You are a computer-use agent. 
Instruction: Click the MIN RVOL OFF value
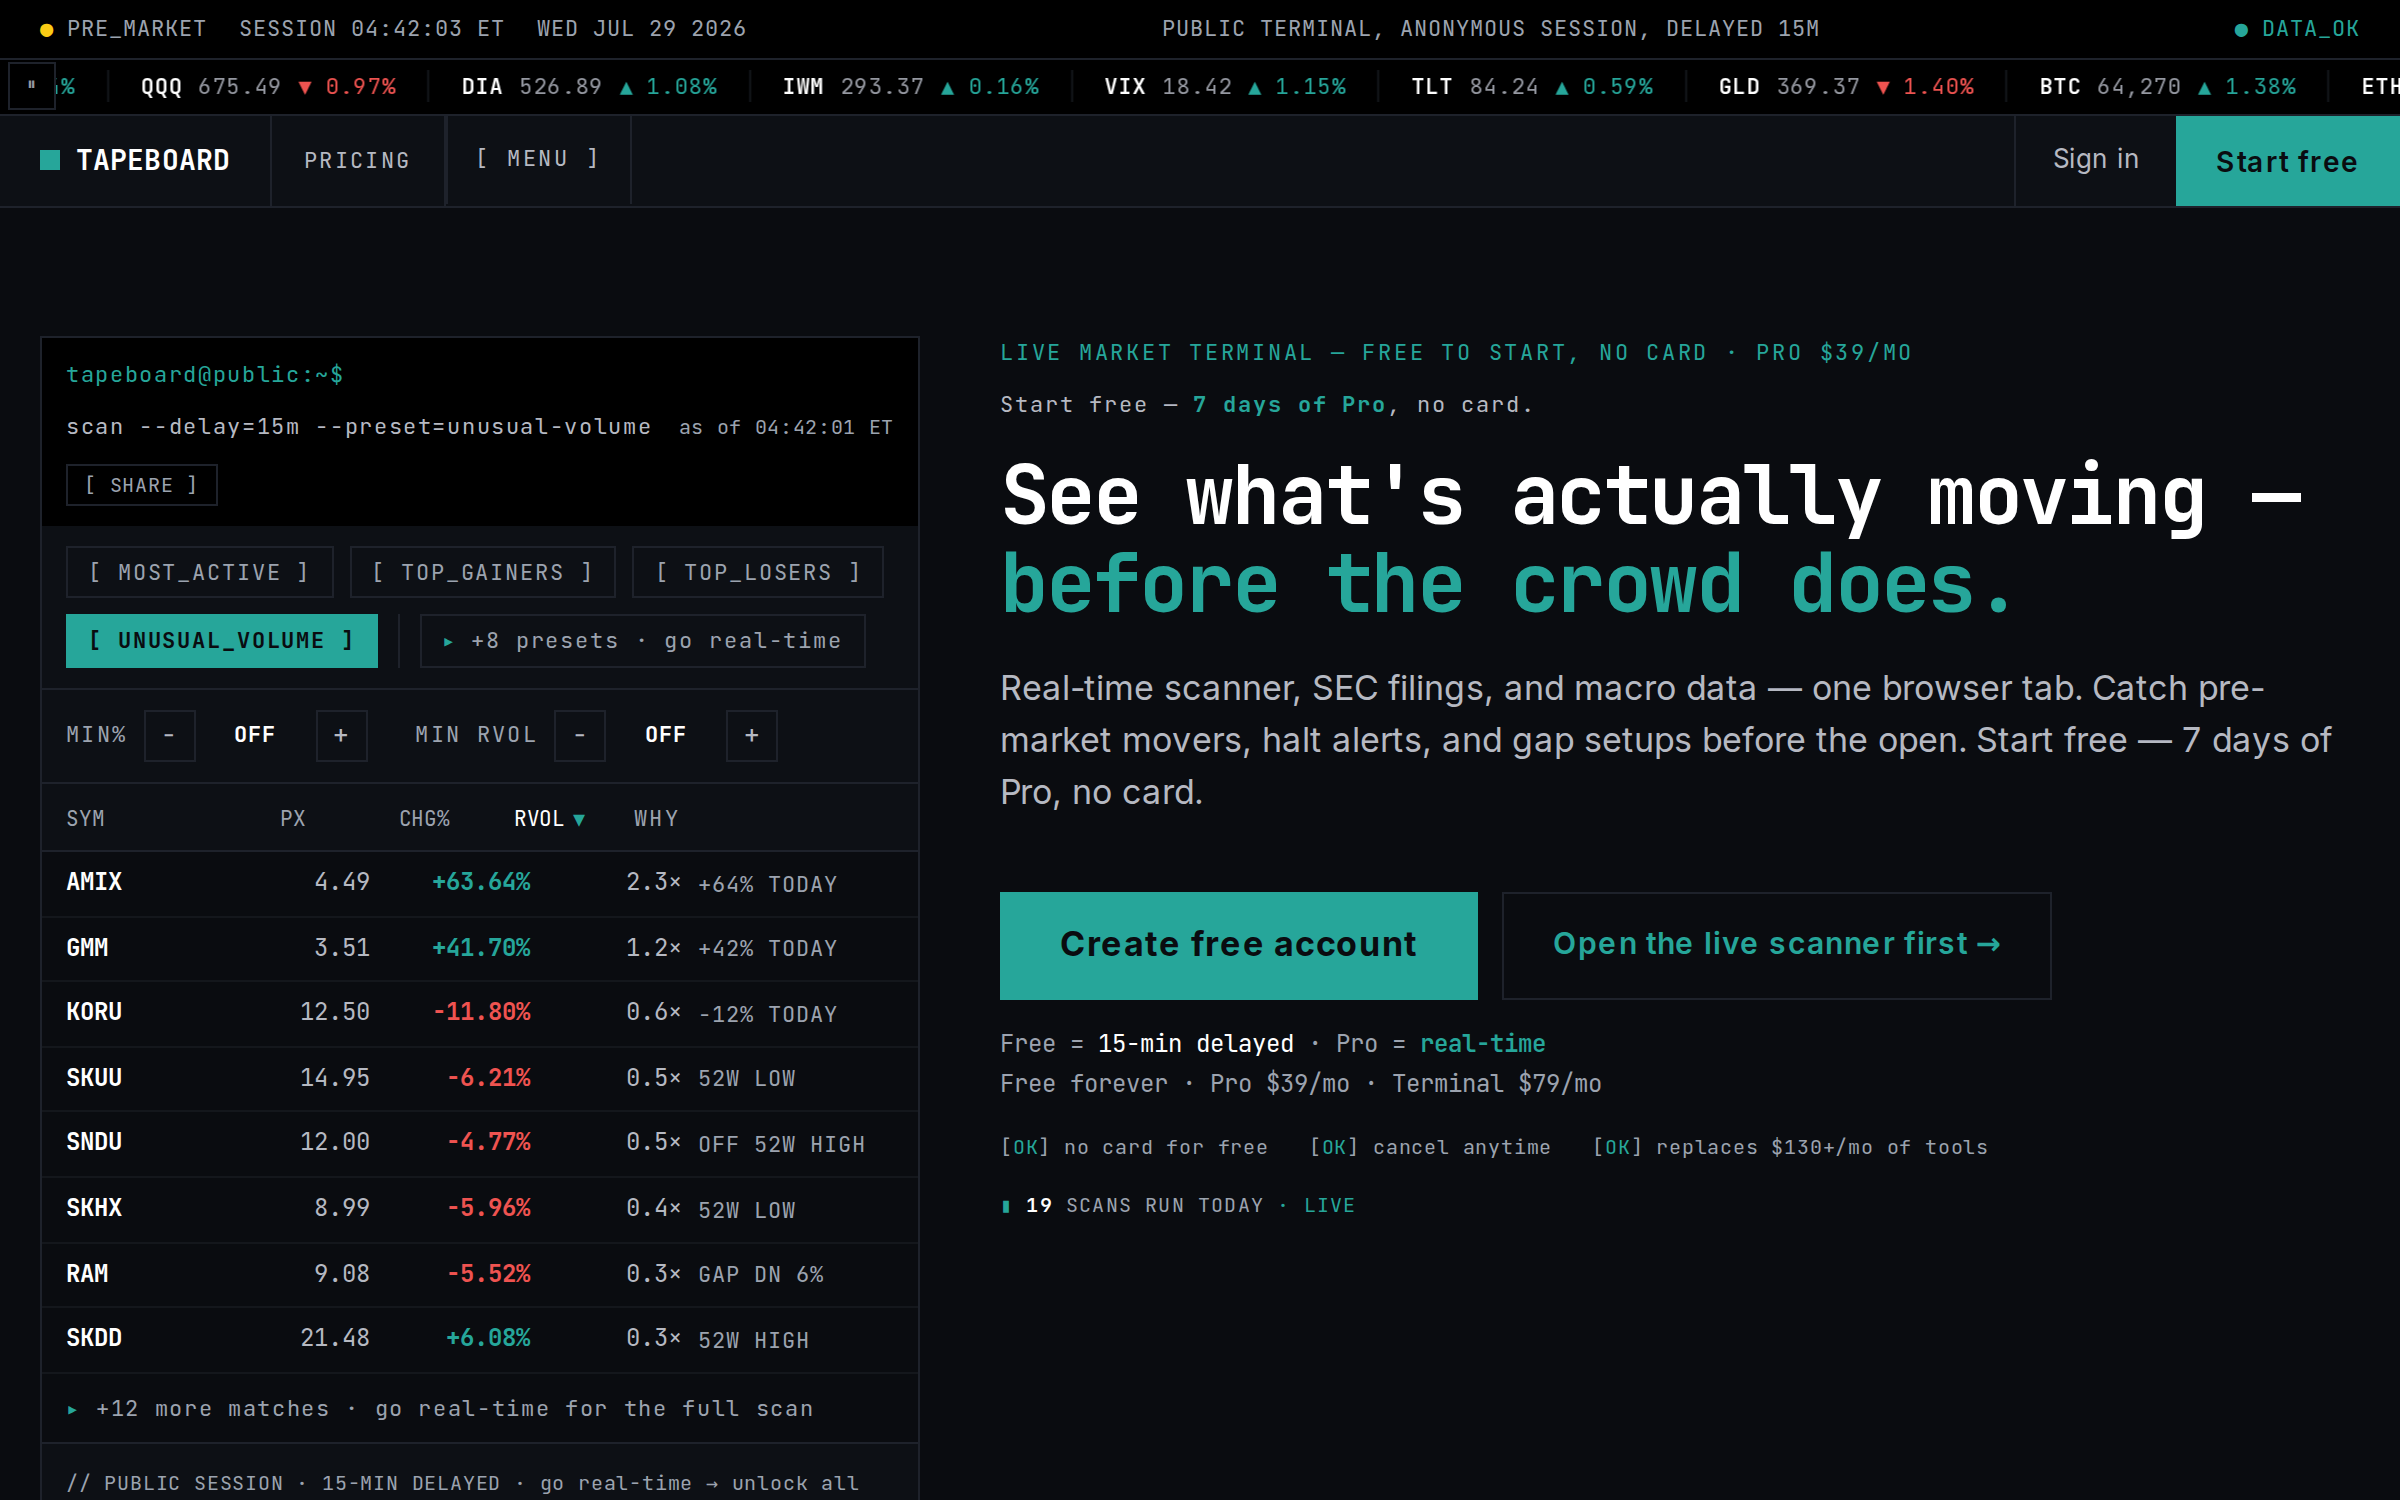(665, 735)
